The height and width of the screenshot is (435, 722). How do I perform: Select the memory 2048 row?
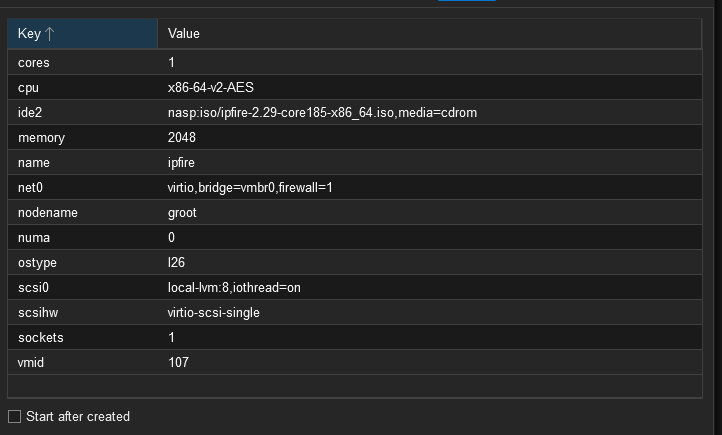(x=355, y=137)
